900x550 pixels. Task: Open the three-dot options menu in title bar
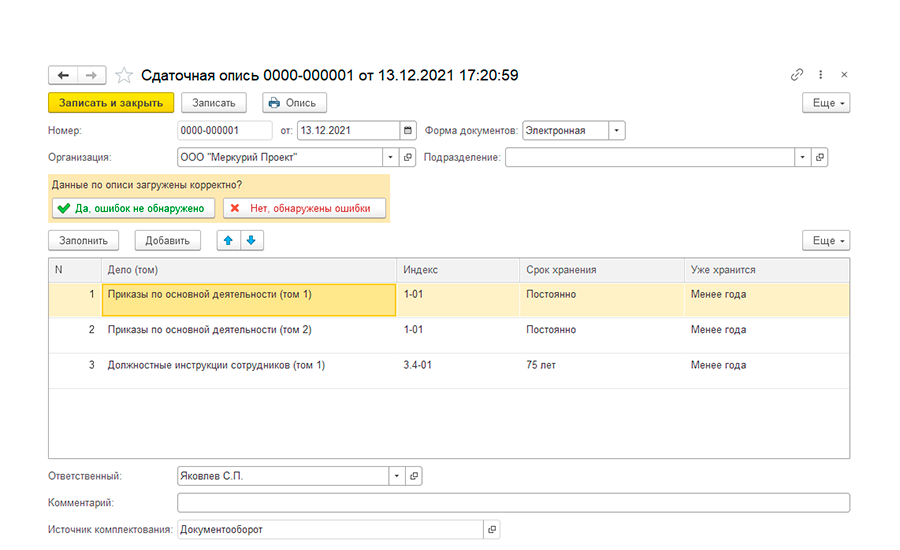point(821,75)
